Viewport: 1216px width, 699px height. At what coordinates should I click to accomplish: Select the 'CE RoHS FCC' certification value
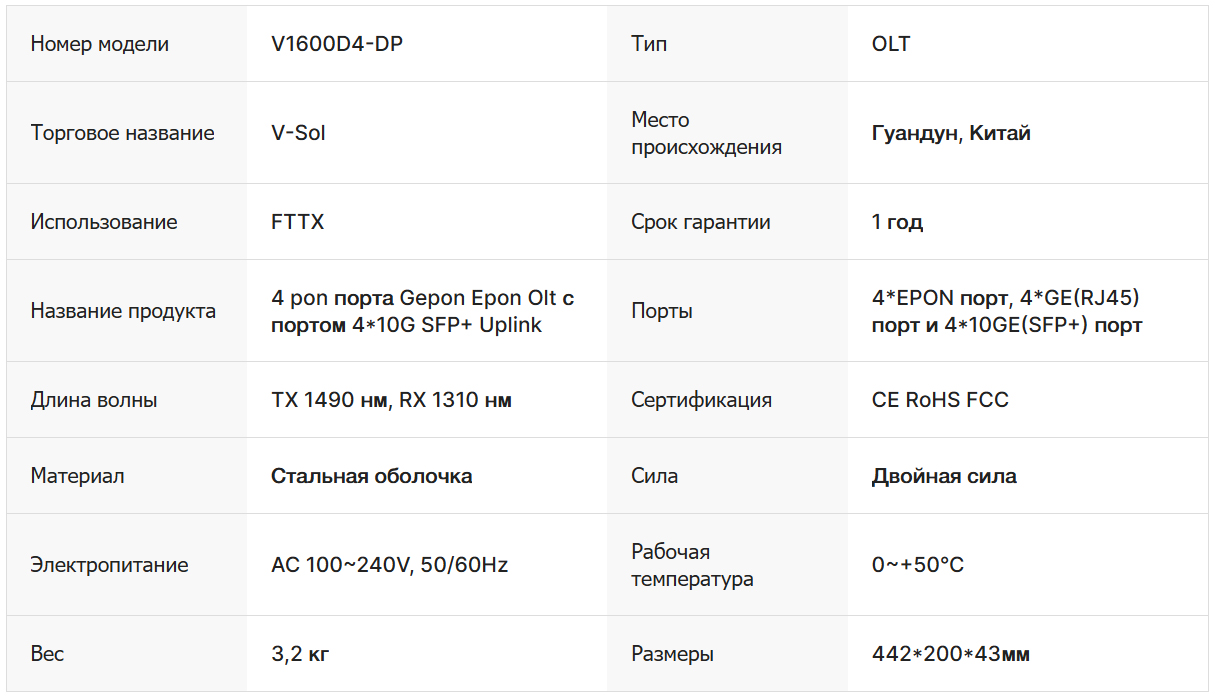940,400
